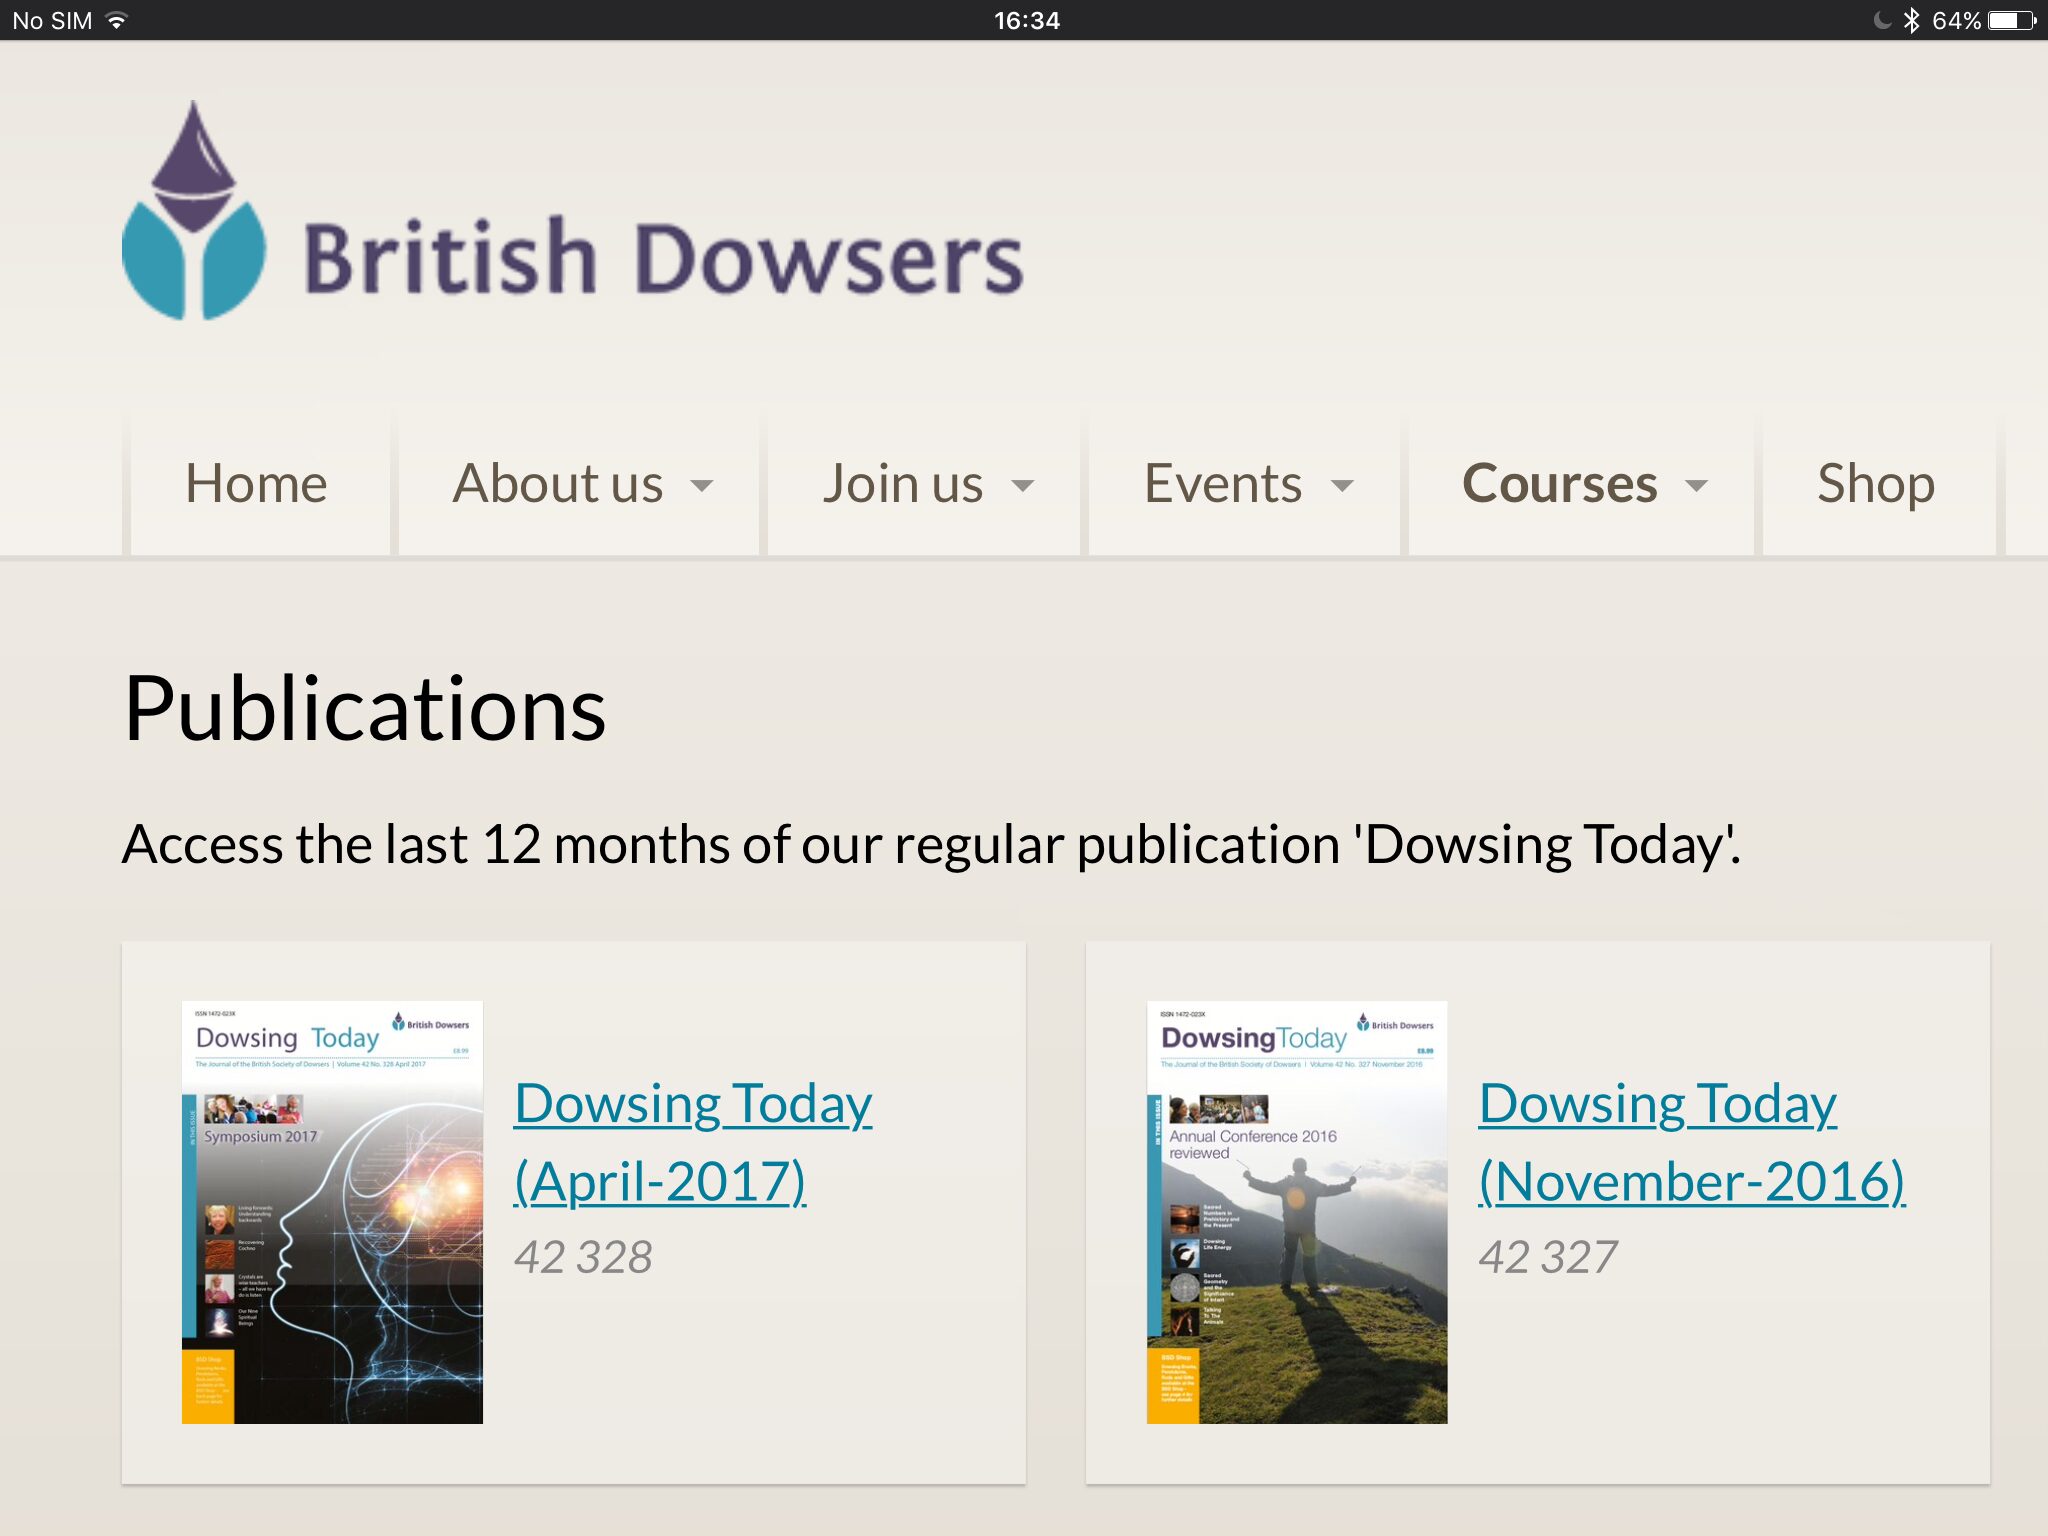Screen dimensions: 2048x1536
Task: Tap the Wi-Fi status icon
Action: tap(117, 20)
